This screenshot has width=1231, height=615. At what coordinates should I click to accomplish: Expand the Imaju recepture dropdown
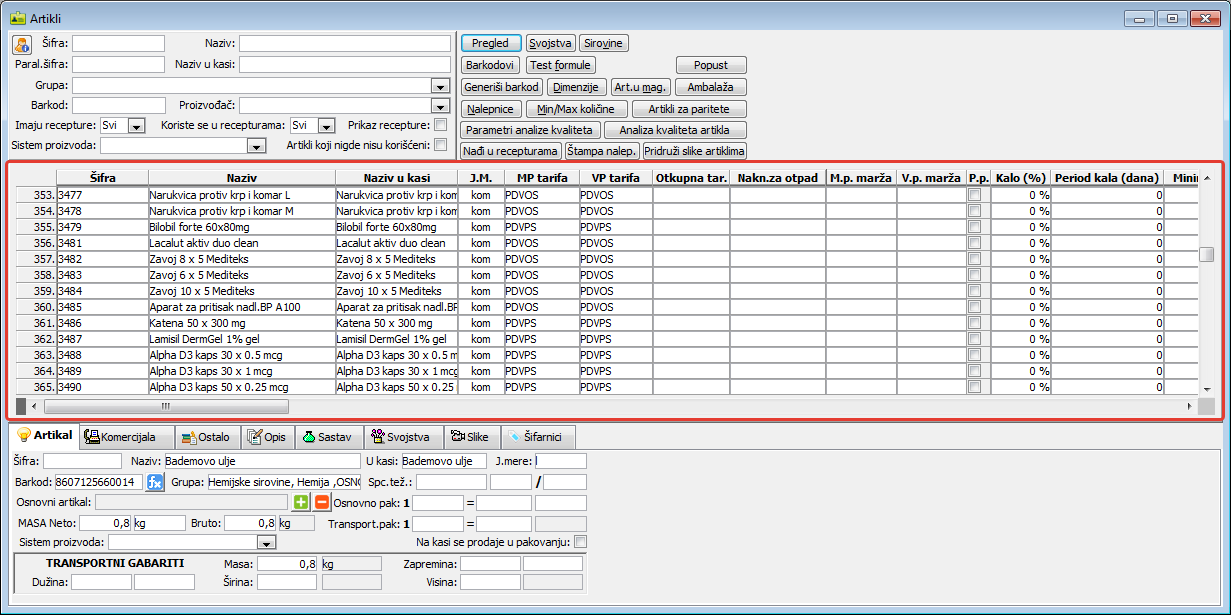(x=137, y=126)
